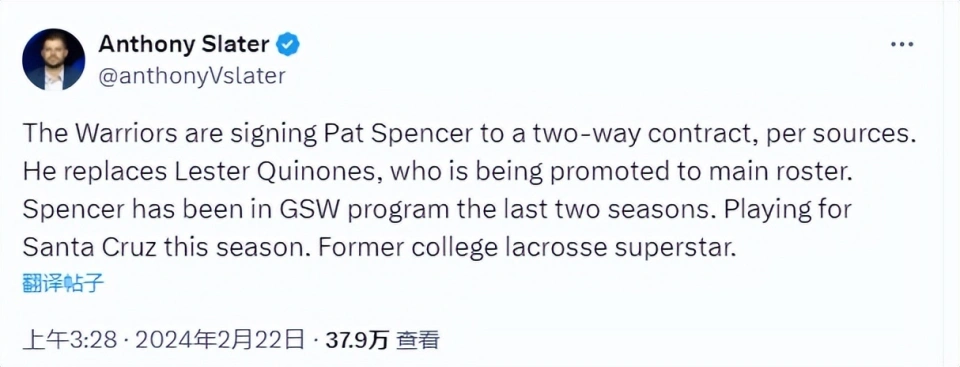Click the 翻译帖子 translate post link

point(63,284)
